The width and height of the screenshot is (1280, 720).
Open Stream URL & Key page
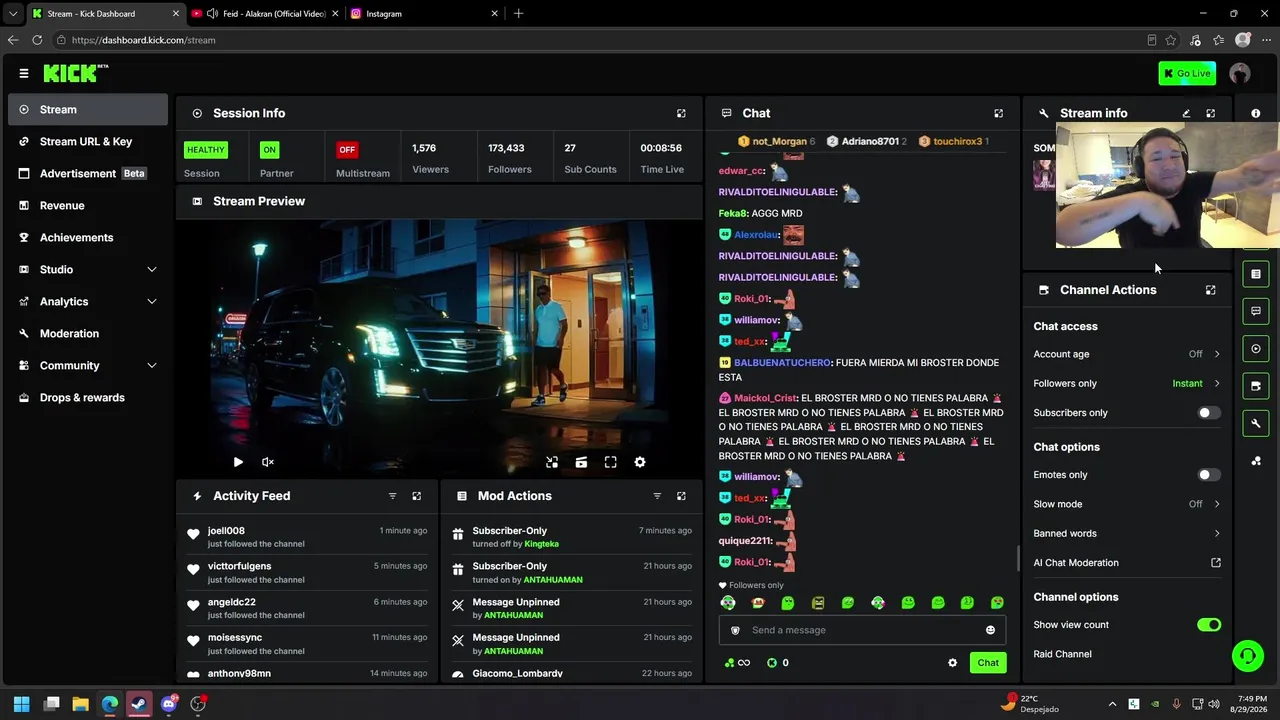(x=88, y=141)
